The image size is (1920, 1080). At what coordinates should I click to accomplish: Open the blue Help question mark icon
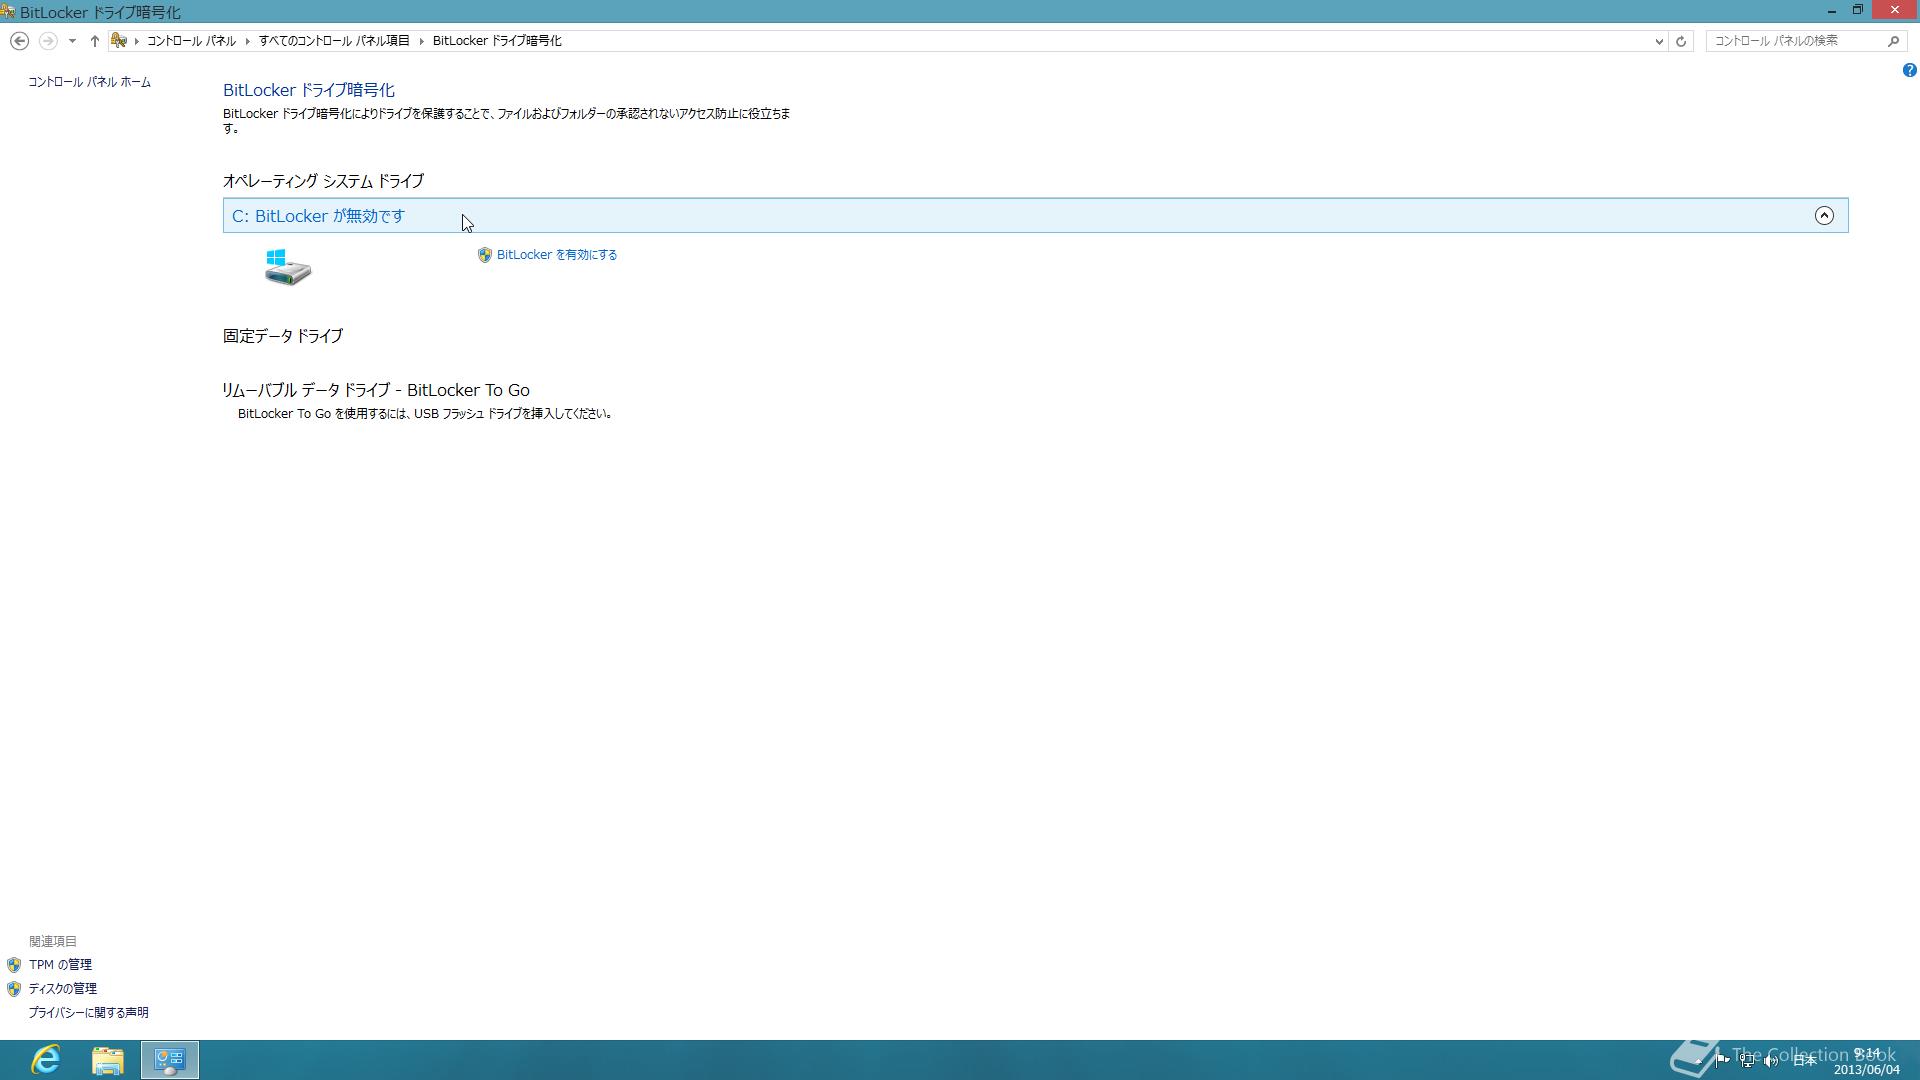1909,70
